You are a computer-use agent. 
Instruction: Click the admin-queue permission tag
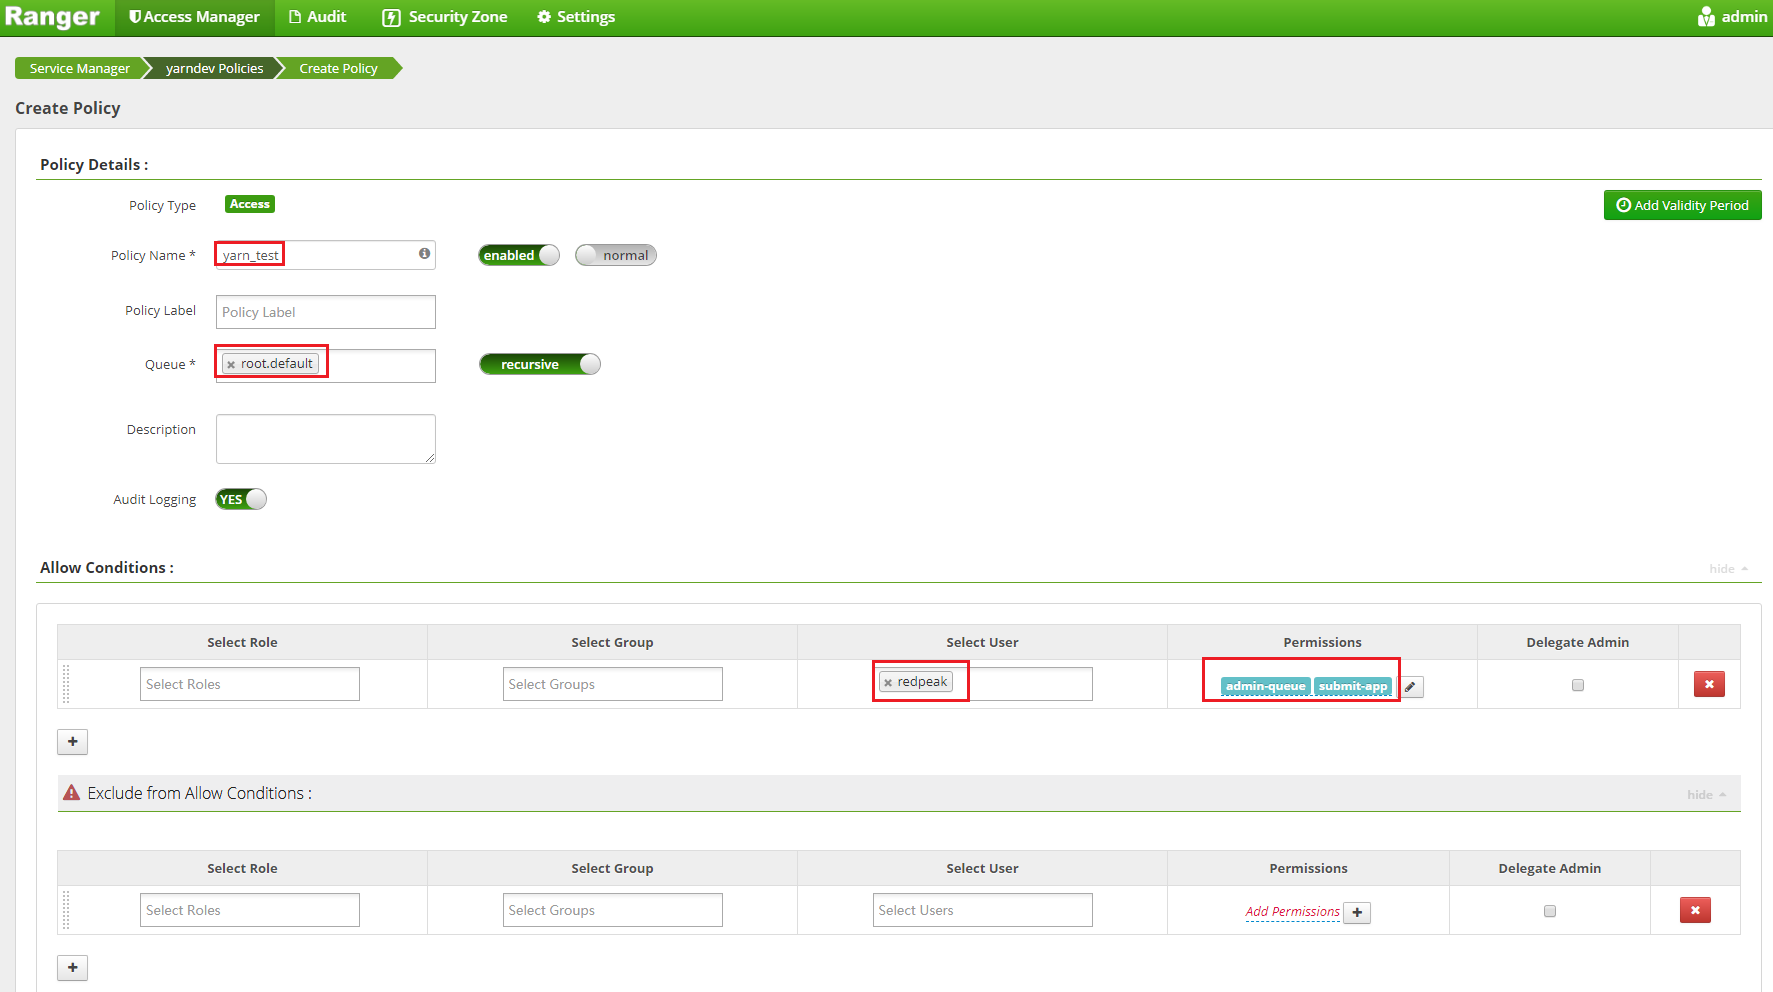1265,686
